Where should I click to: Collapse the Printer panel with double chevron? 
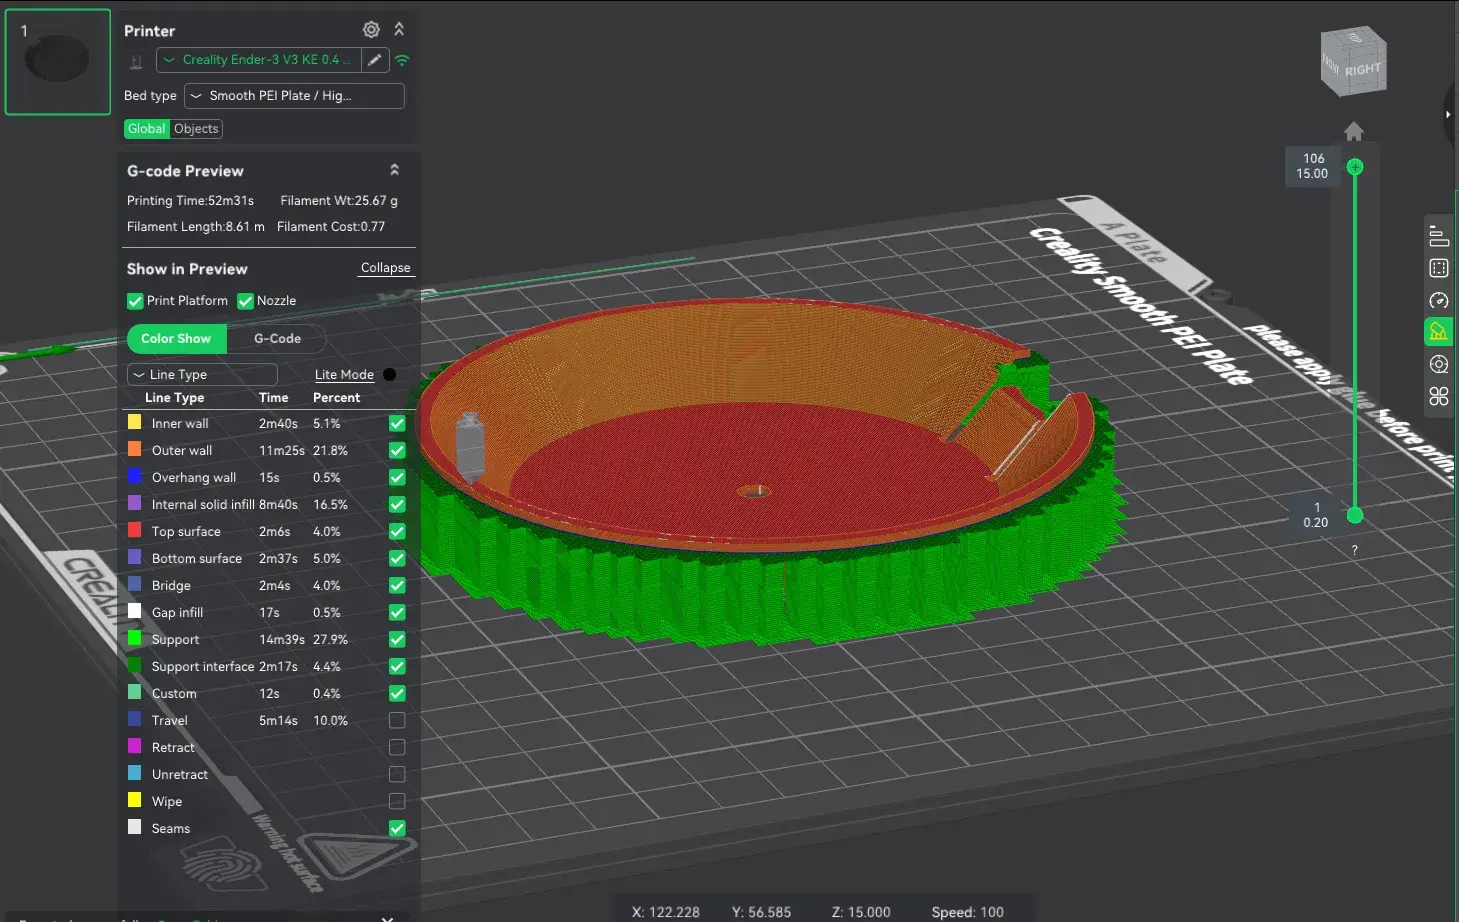[x=399, y=29]
